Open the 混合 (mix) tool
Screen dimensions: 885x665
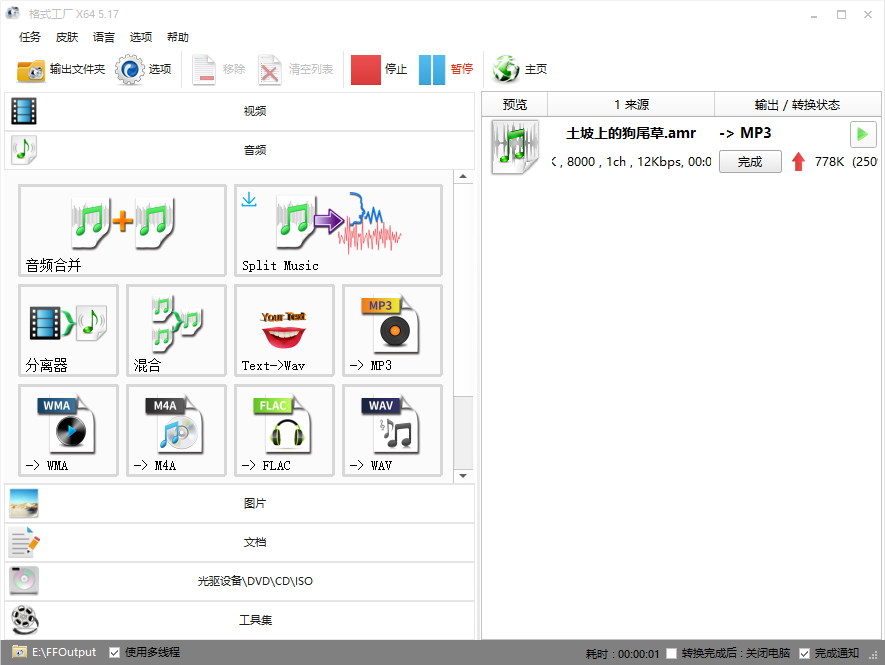pos(176,330)
